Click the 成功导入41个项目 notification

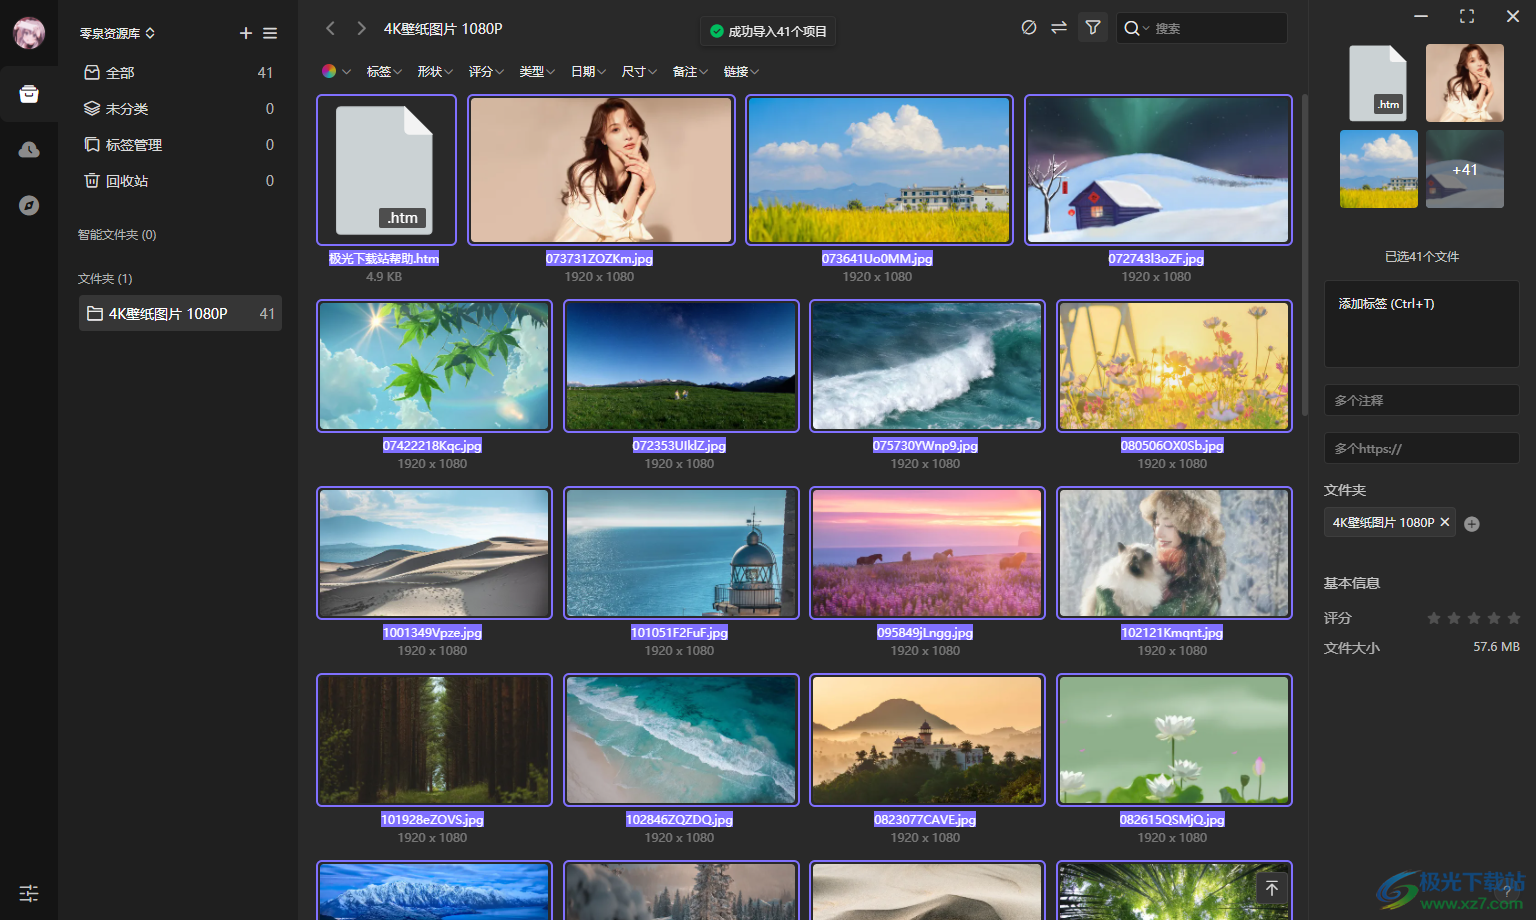pos(768,31)
